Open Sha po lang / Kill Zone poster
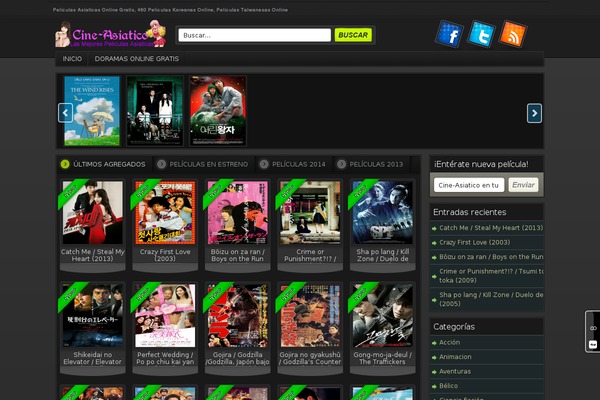Viewport: 600px width, 400px height. (383, 212)
